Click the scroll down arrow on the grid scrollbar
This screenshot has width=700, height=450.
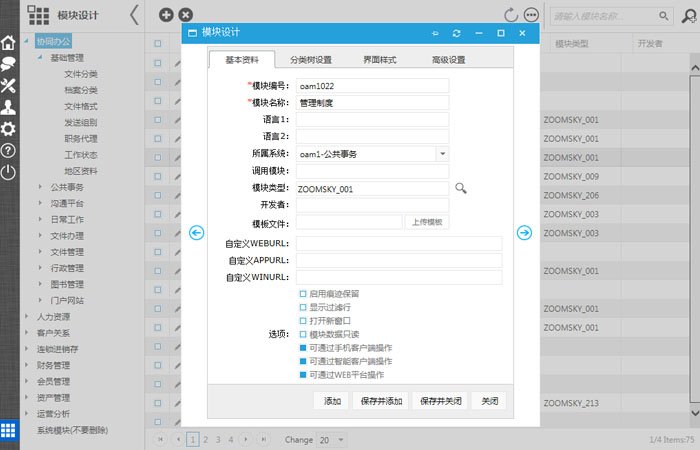[695, 412]
